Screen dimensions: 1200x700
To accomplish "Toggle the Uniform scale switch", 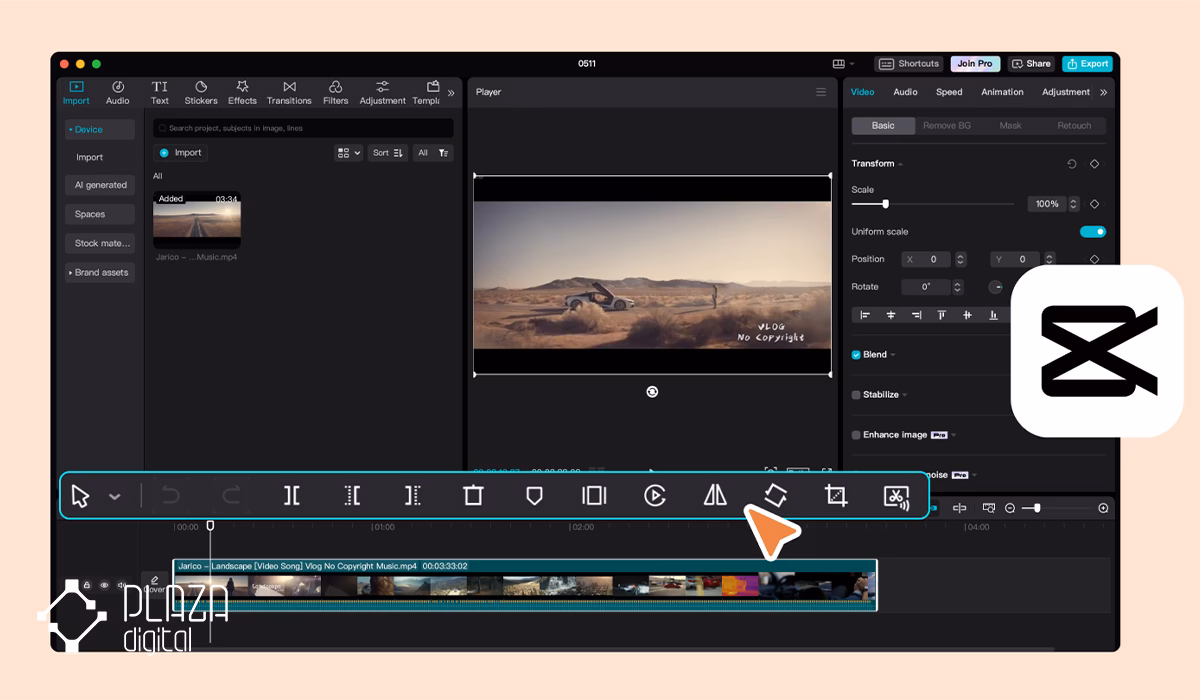I will 1093,232.
